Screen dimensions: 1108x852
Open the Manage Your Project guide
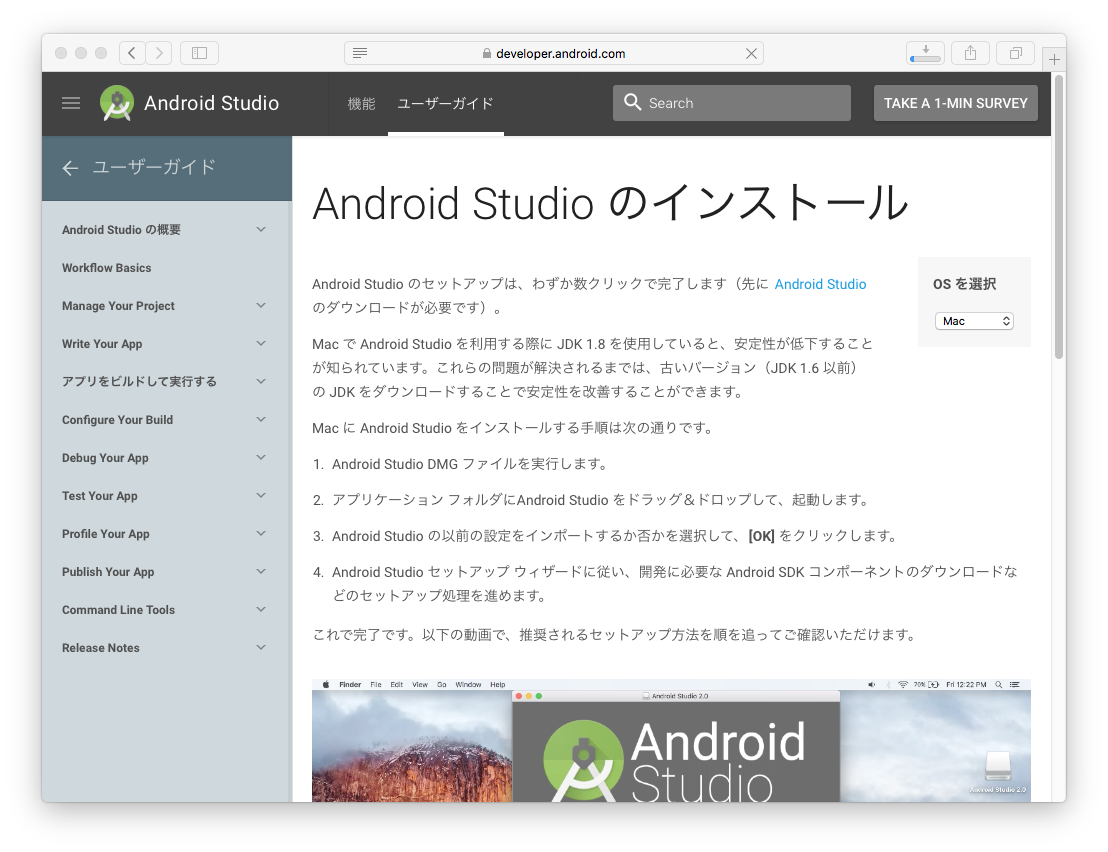tap(118, 306)
